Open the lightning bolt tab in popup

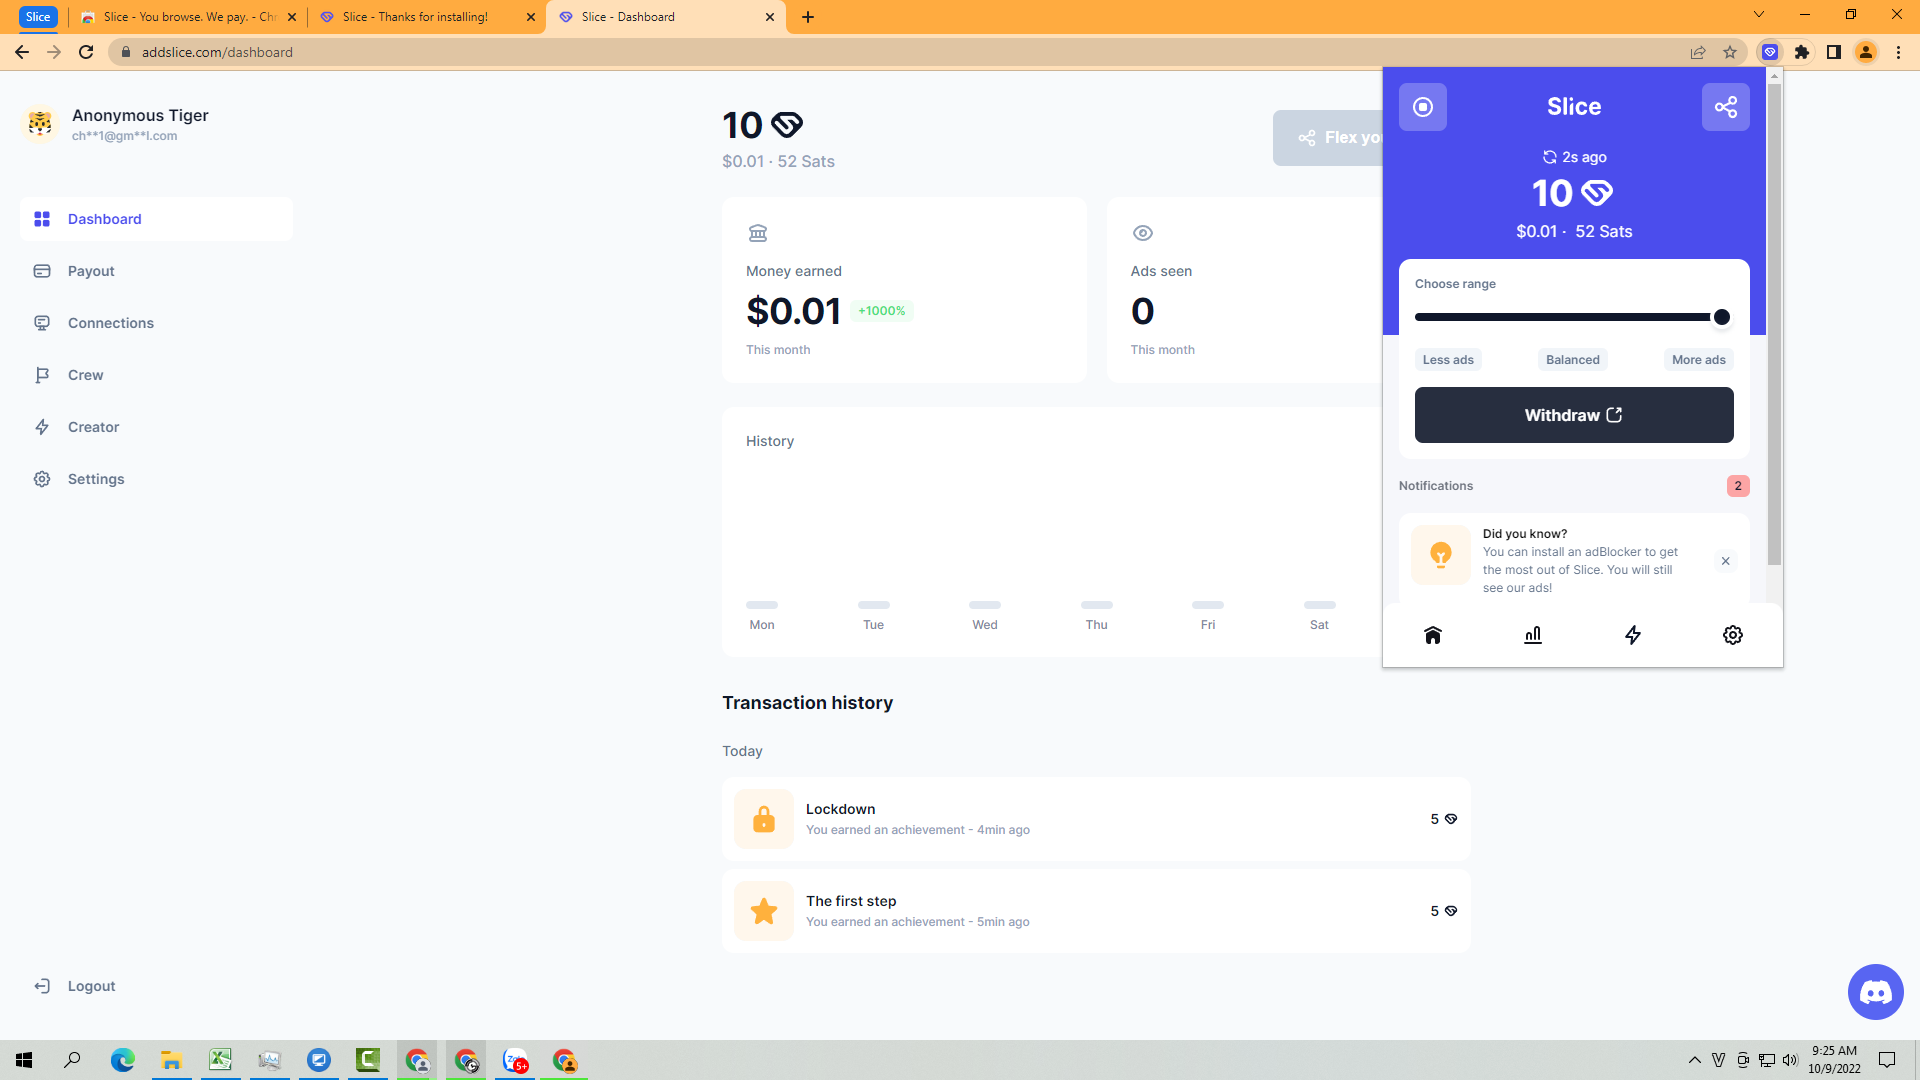1632,635
